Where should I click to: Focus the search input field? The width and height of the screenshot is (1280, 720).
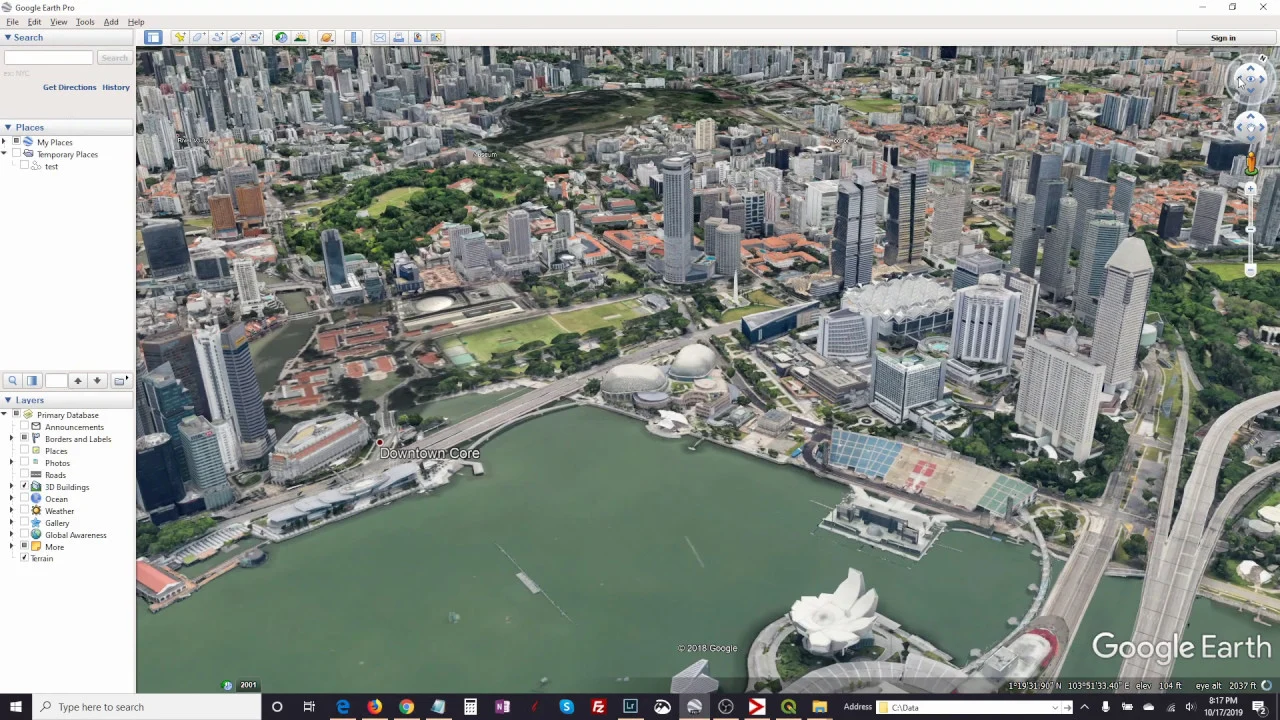48,58
